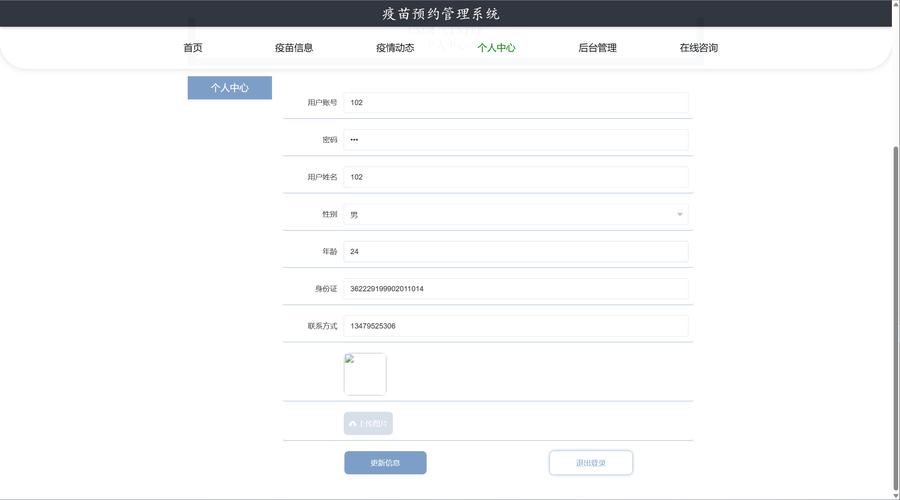The height and width of the screenshot is (500, 900).
Task: Click the 退出登录 button
Action: pyautogui.click(x=591, y=463)
